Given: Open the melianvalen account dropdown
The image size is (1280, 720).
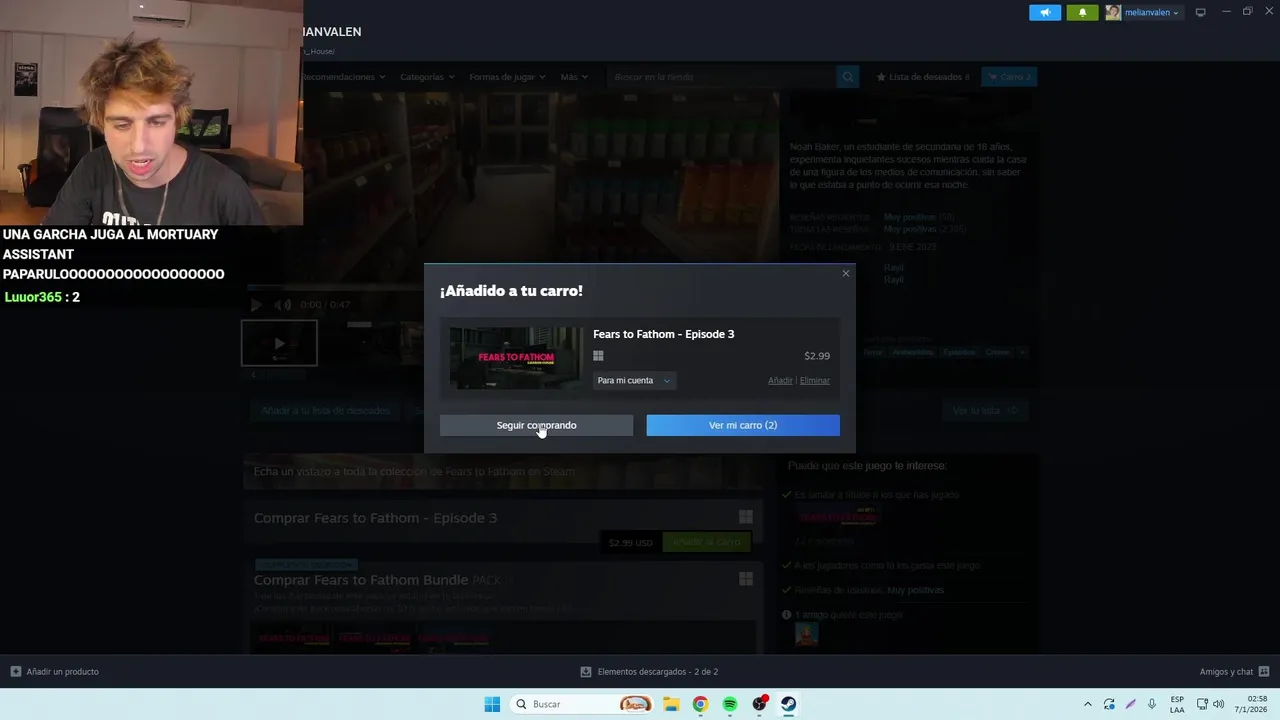Looking at the screenshot, I should [1150, 12].
